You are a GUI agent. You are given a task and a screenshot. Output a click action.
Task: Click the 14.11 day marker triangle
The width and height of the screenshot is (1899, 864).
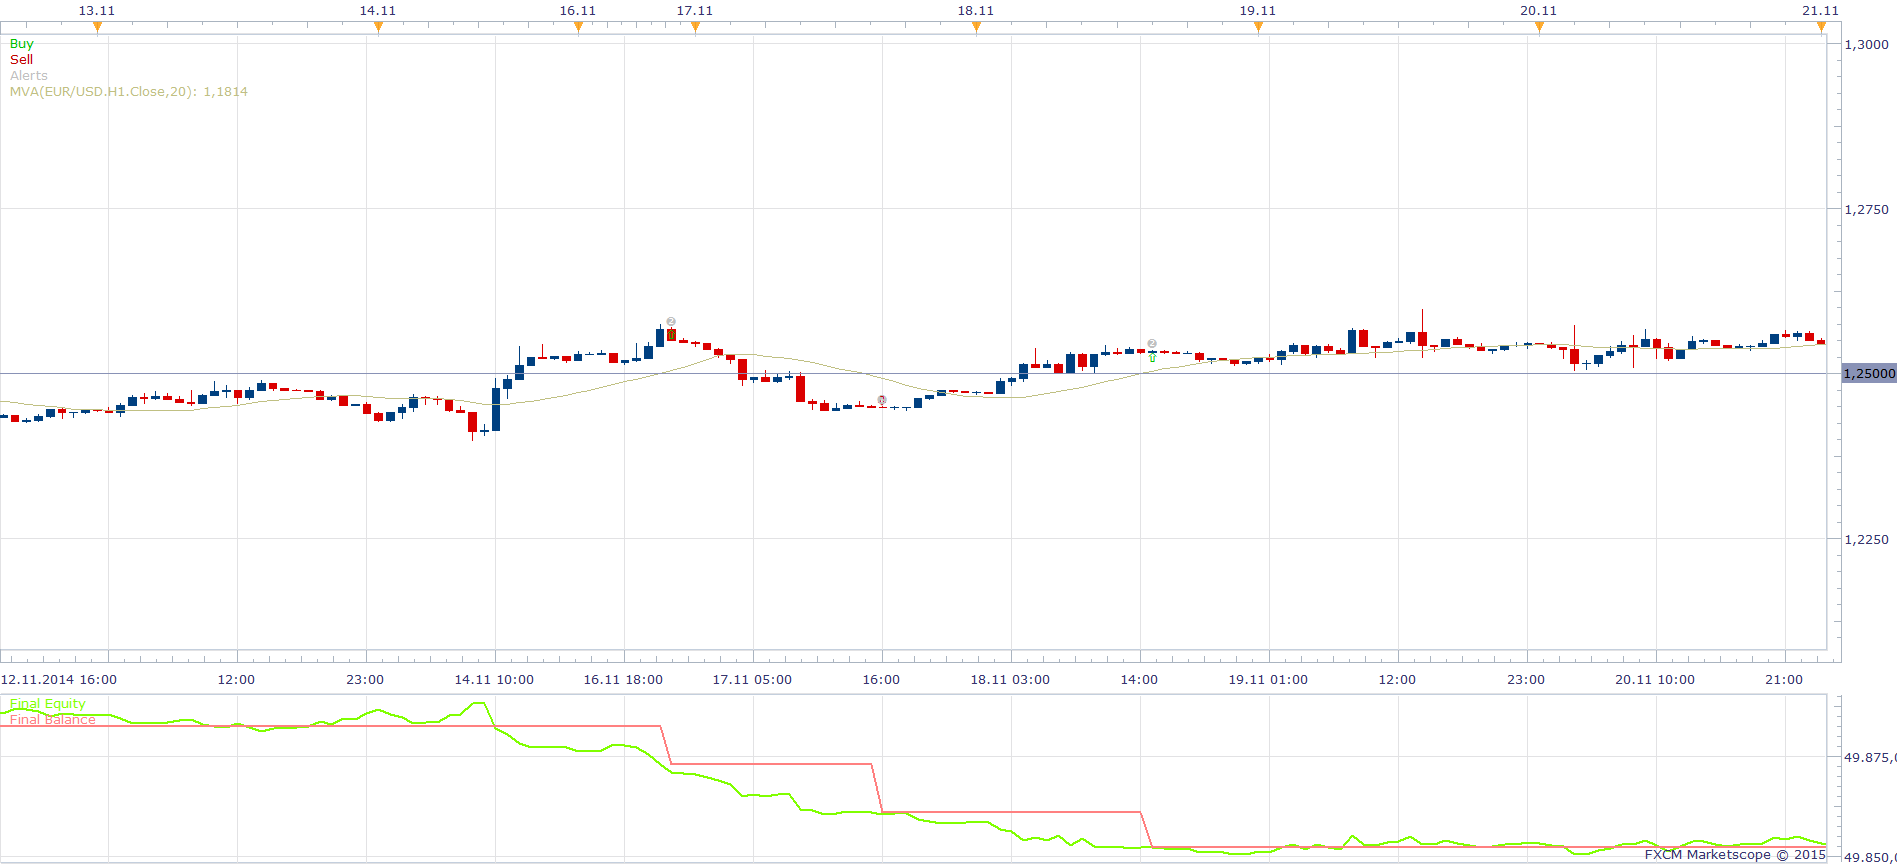coord(378,27)
